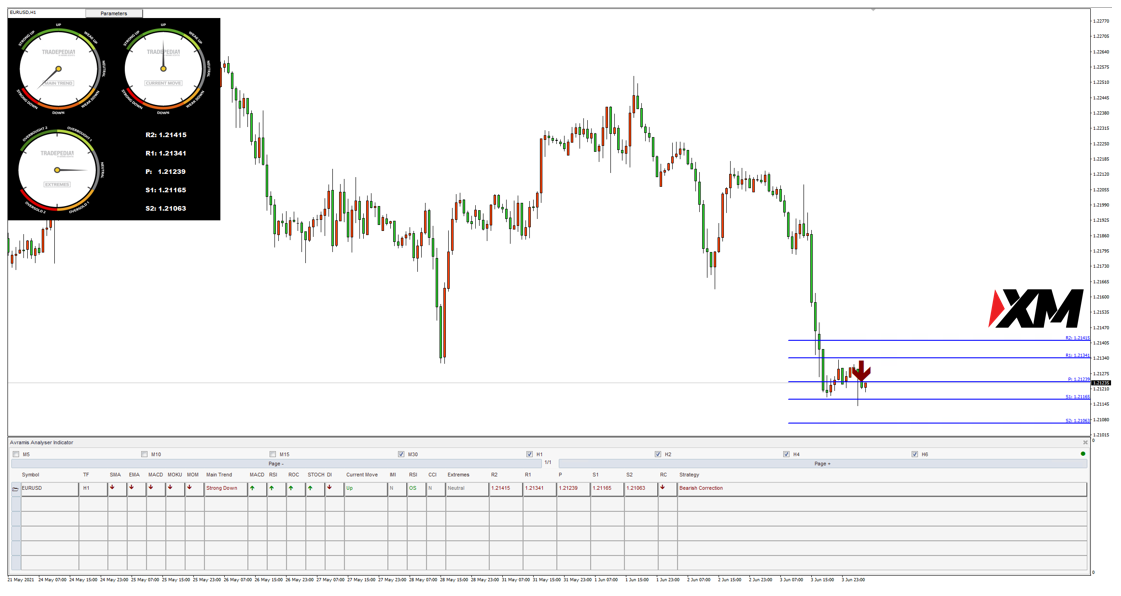The image size is (1121, 596).
Task: Uncheck the M30 timeframe checkbox
Action: 401,454
